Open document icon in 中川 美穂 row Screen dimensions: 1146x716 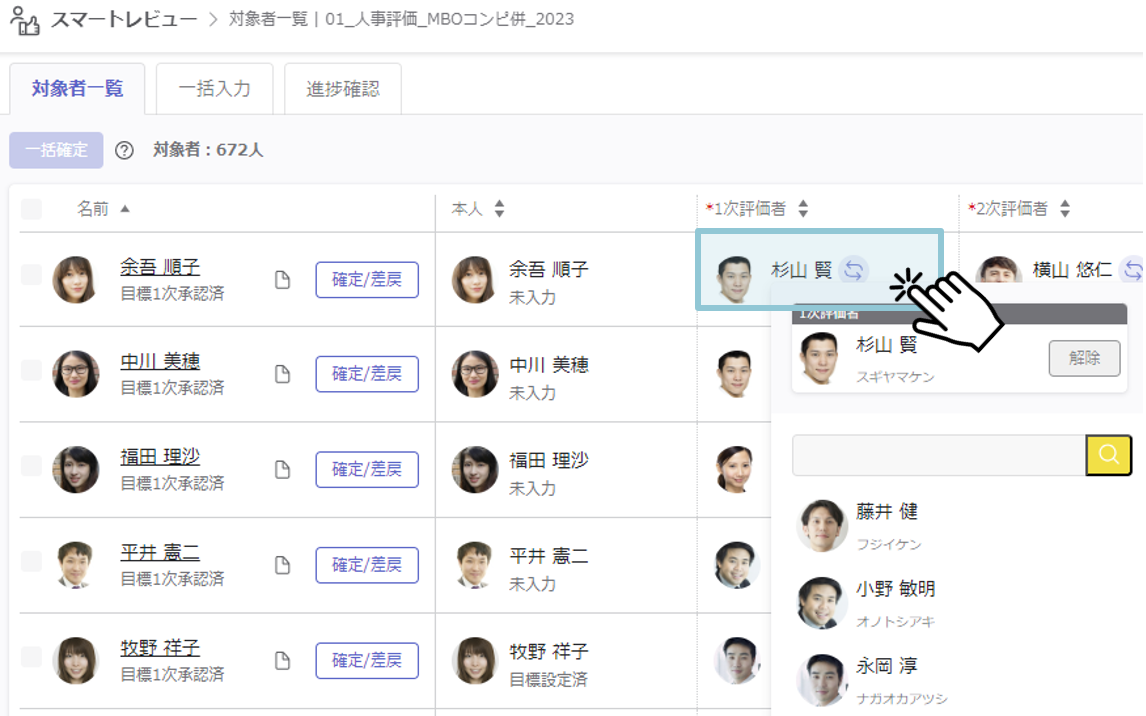coord(282,374)
